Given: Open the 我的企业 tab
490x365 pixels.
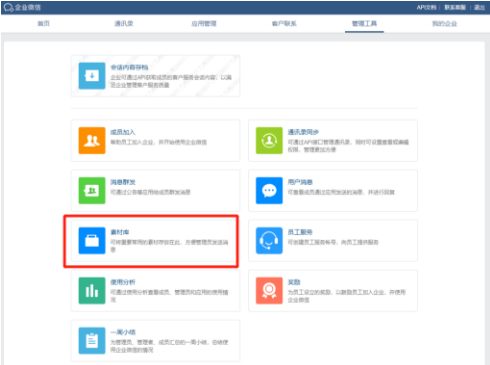Looking at the screenshot, I should point(445,24).
